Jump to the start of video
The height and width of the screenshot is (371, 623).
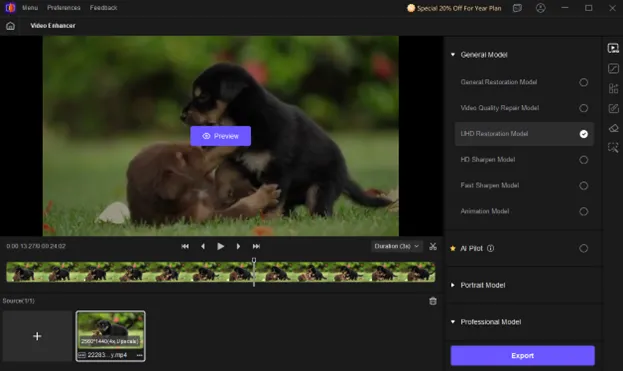(185, 246)
